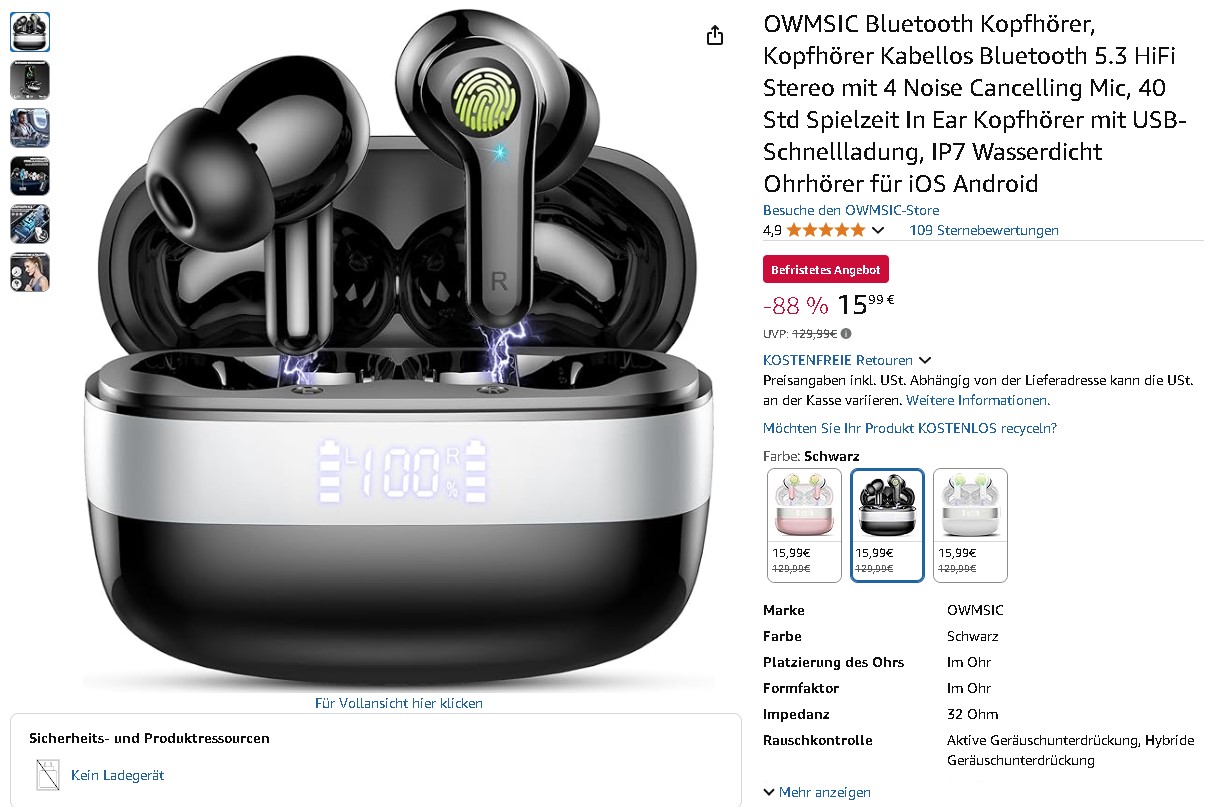Visit the OWMSIC-Store link
This screenshot has width=1209, height=807.
(851, 210)
